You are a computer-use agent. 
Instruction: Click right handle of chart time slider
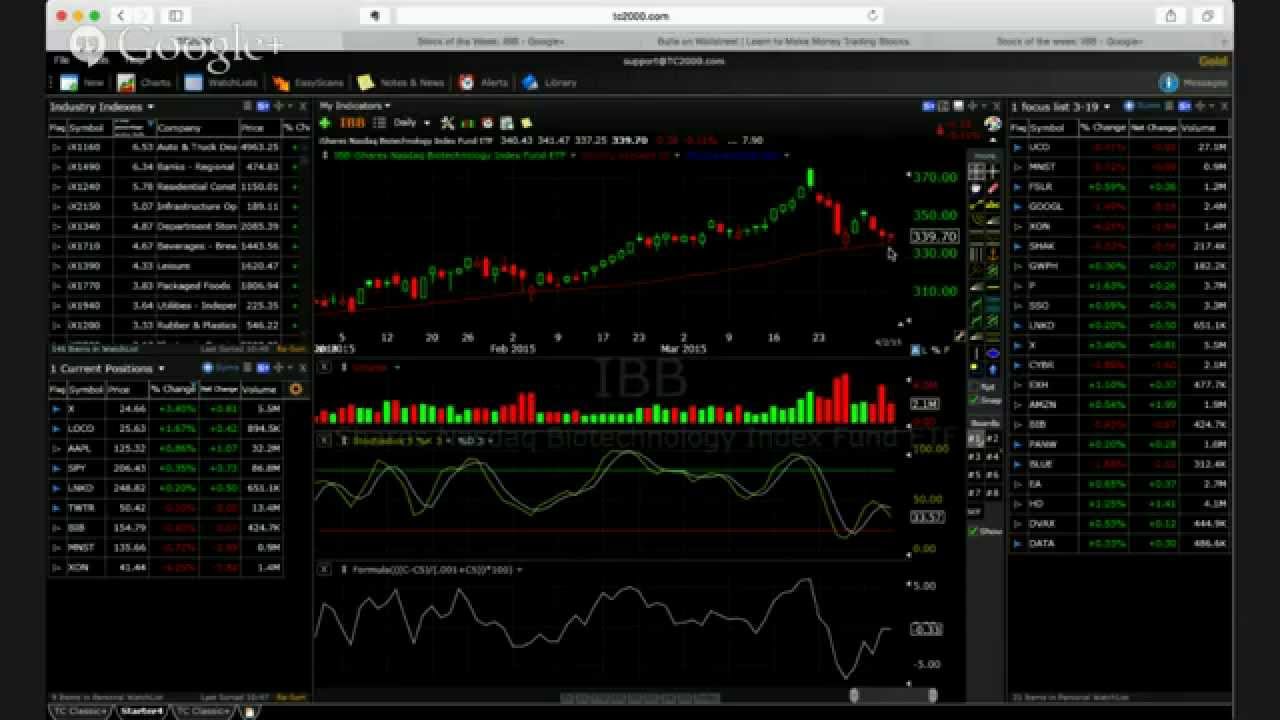pyautogui.click(x=932, y=695)
